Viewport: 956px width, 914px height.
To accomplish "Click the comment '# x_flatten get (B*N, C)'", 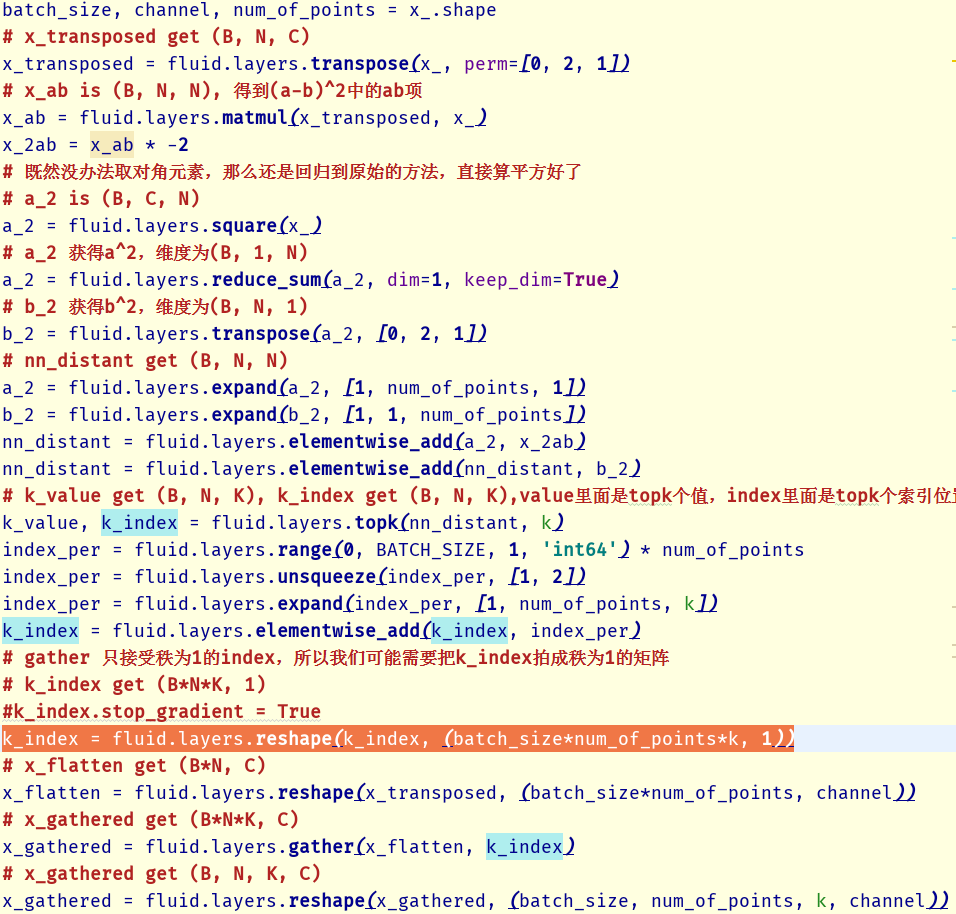I will (134, 766).
